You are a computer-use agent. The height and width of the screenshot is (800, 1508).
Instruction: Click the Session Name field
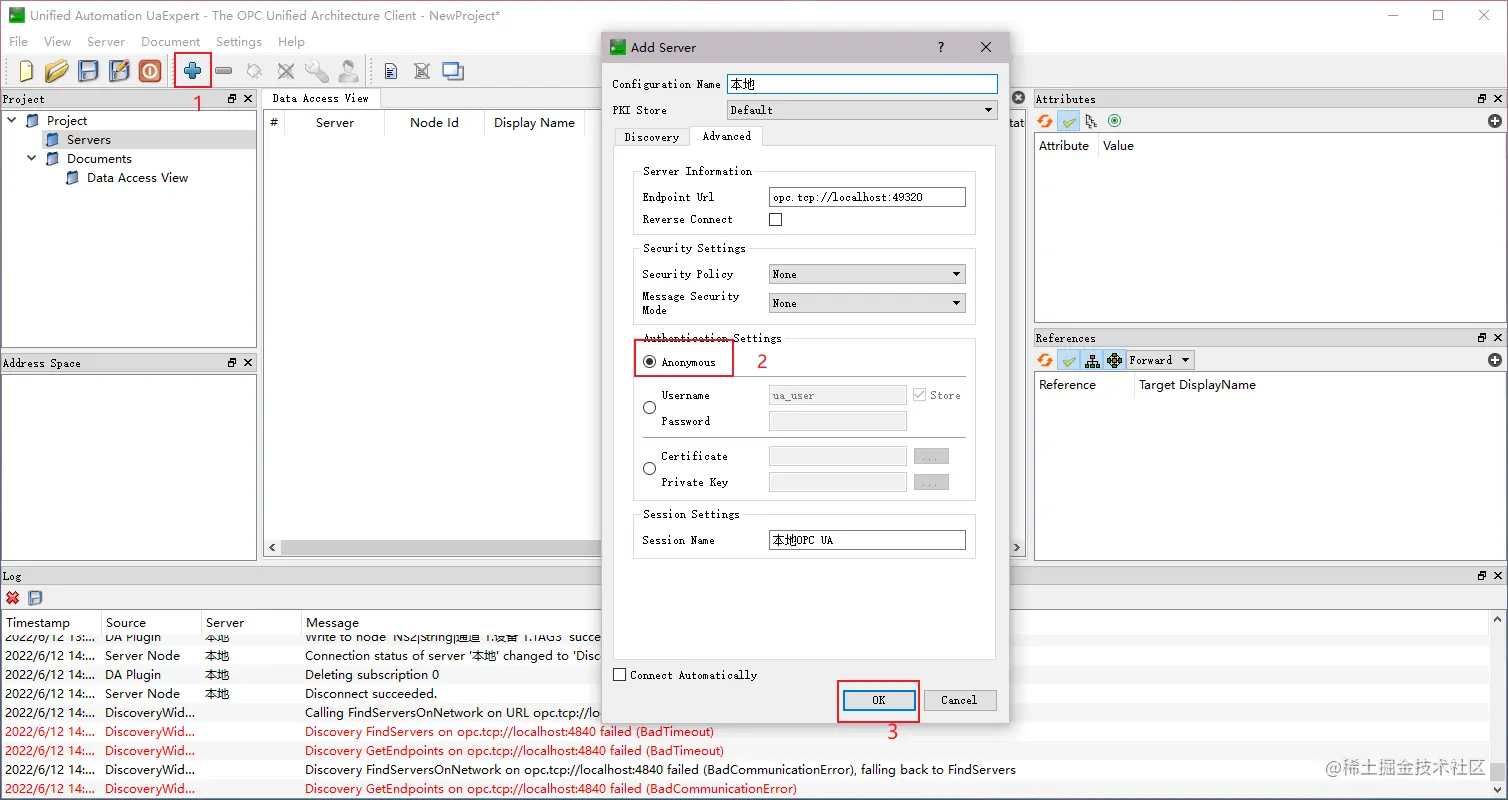click(867, 540)
